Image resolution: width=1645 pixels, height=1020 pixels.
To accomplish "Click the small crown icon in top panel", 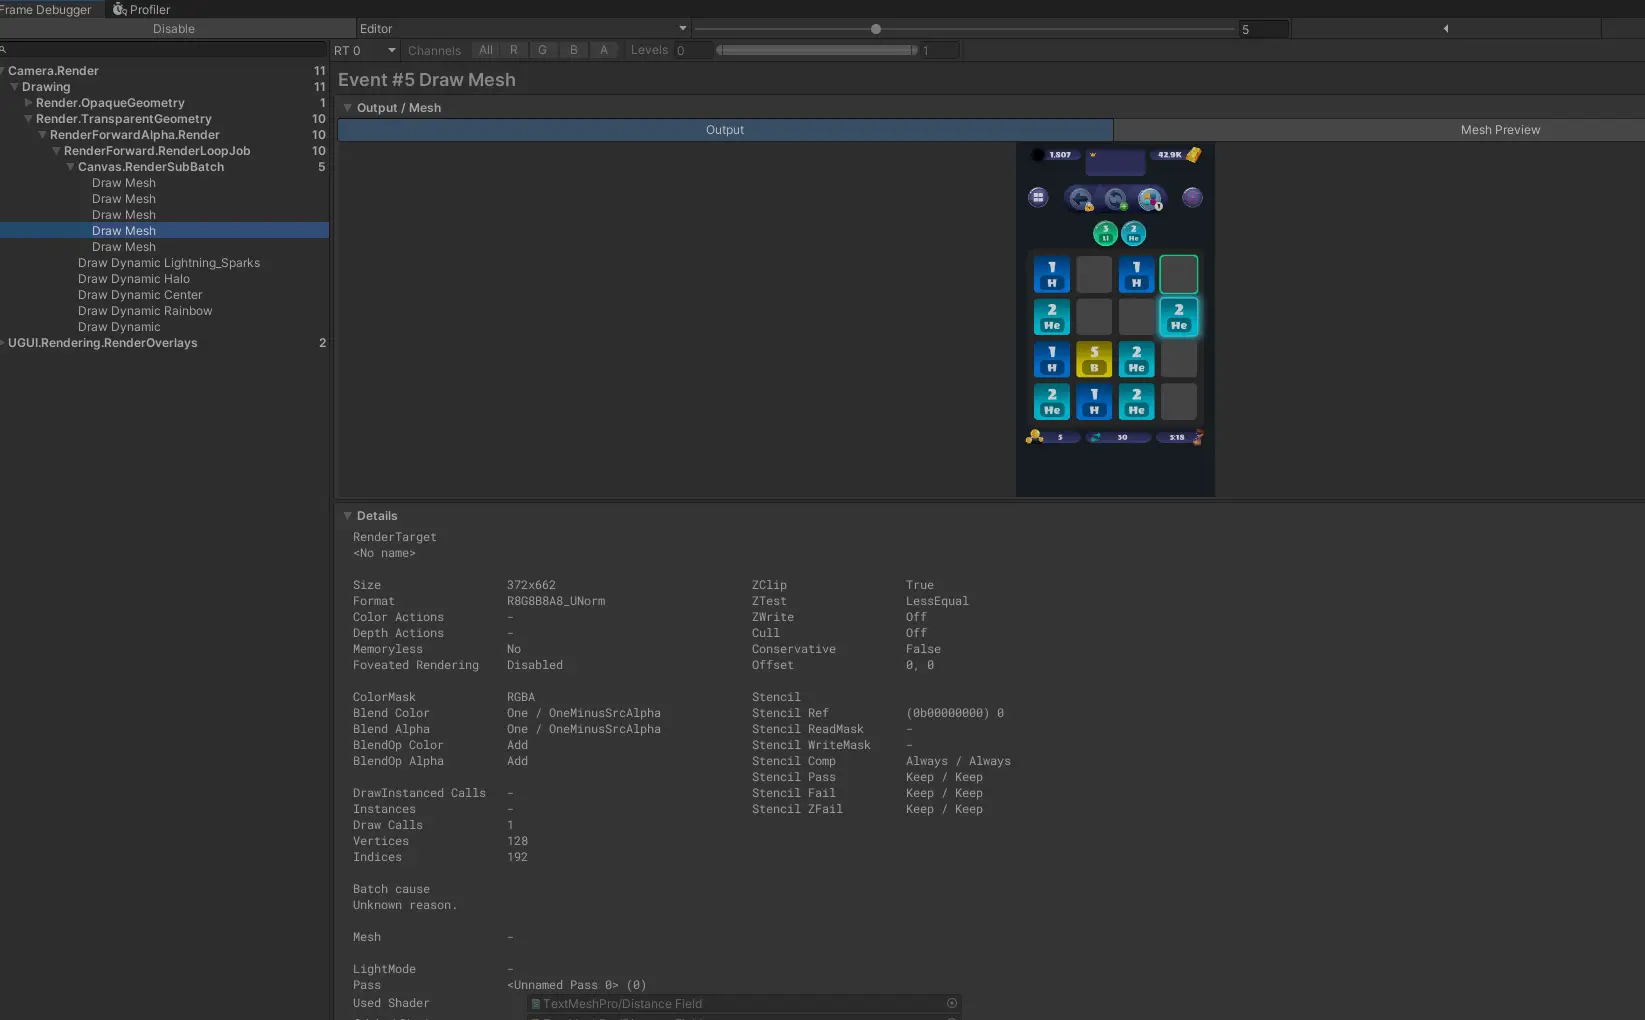I will pyautogui.click(x=1093, y=155).
